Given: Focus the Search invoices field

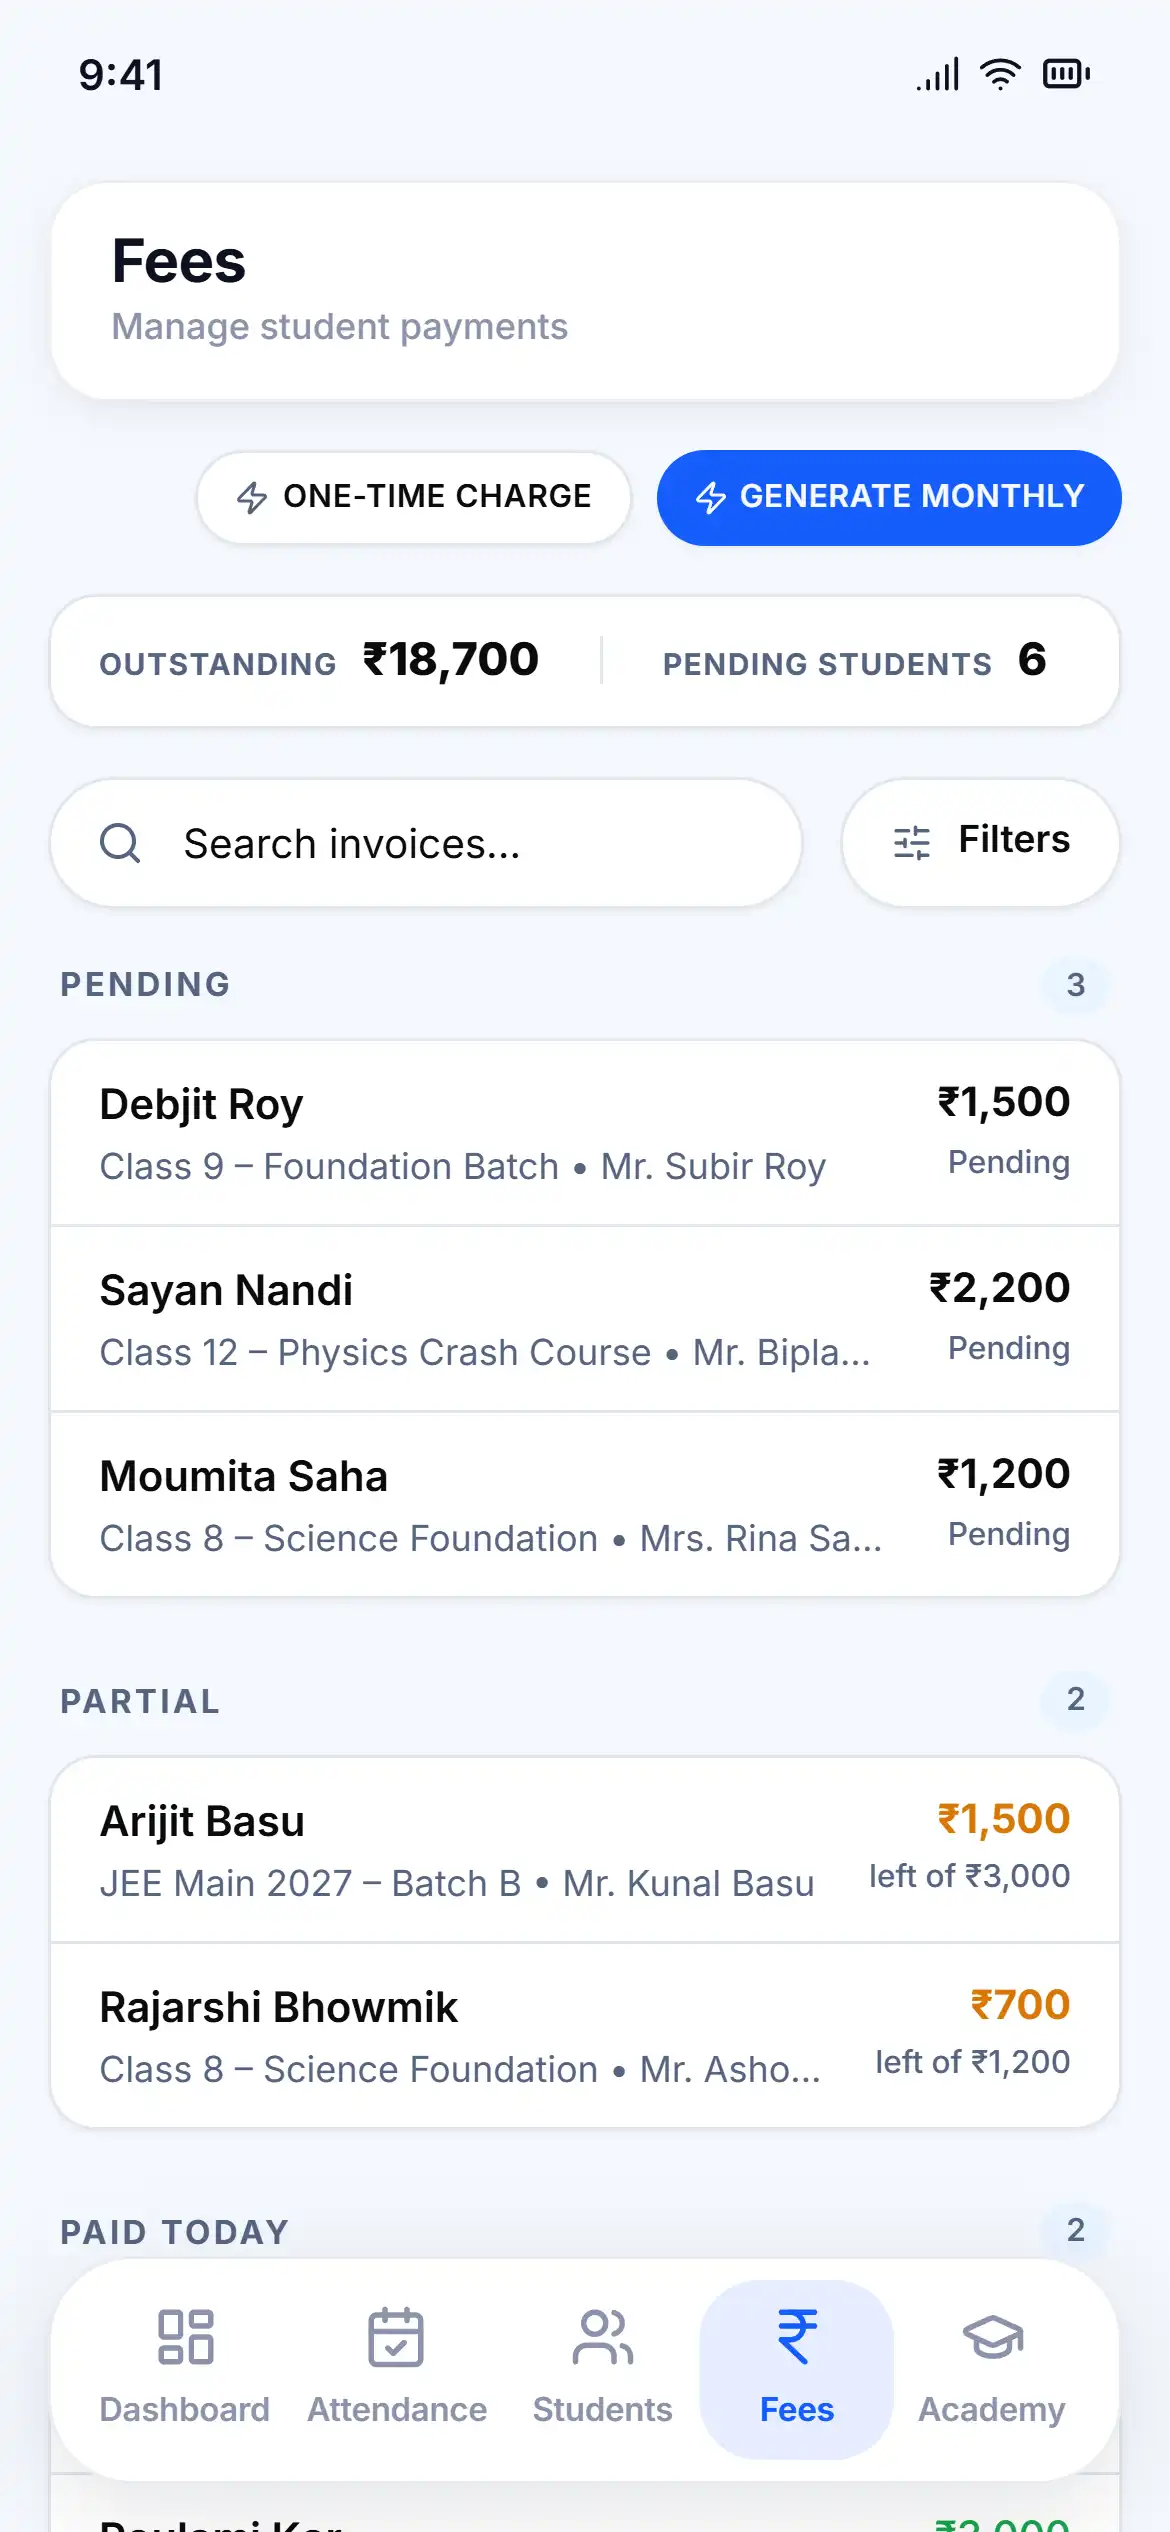Looking at the screenshot, I should 426,843.
